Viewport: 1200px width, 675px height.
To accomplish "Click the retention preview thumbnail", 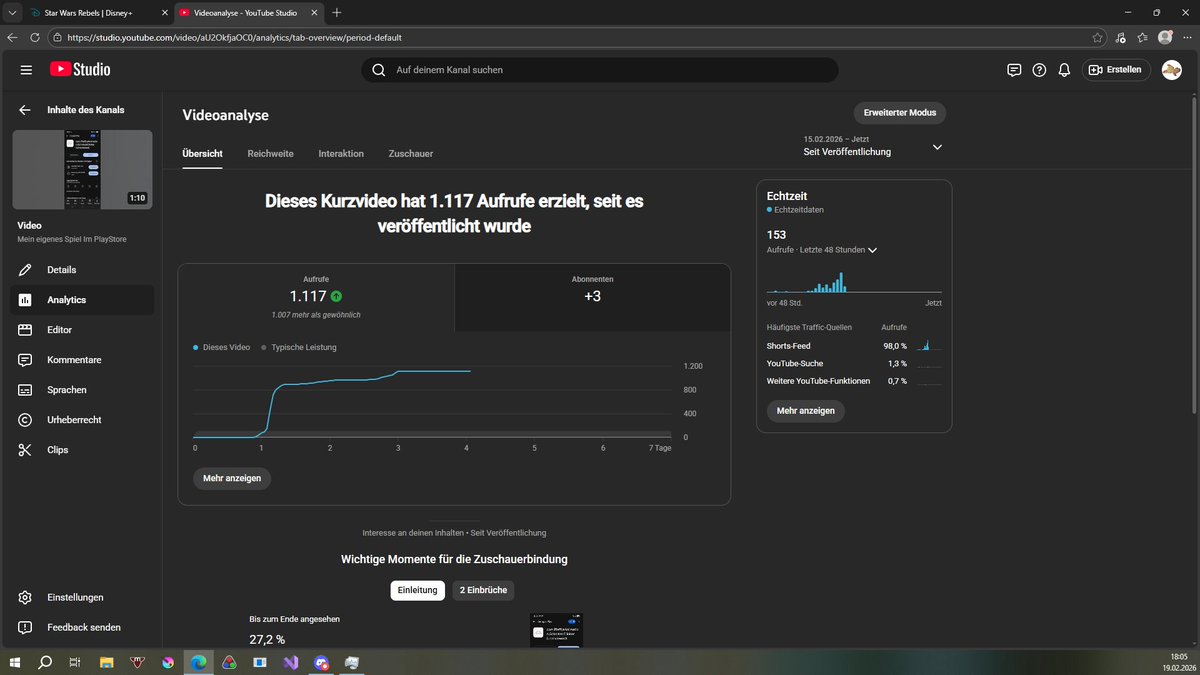I will 556,630.
